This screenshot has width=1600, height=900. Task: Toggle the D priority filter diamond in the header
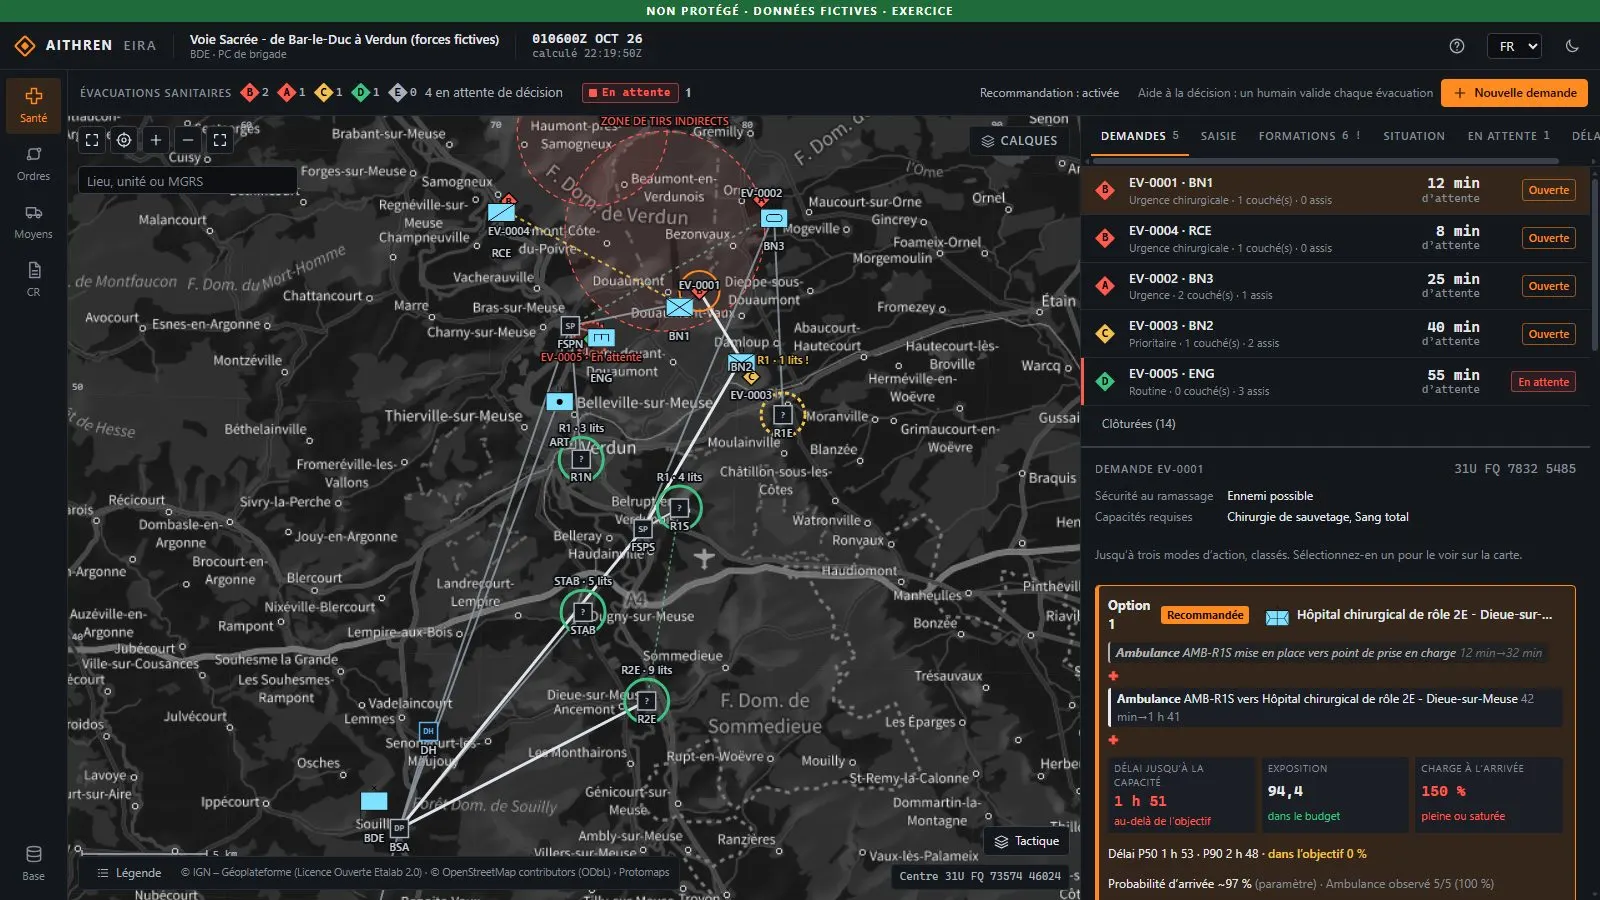(360, 93)
